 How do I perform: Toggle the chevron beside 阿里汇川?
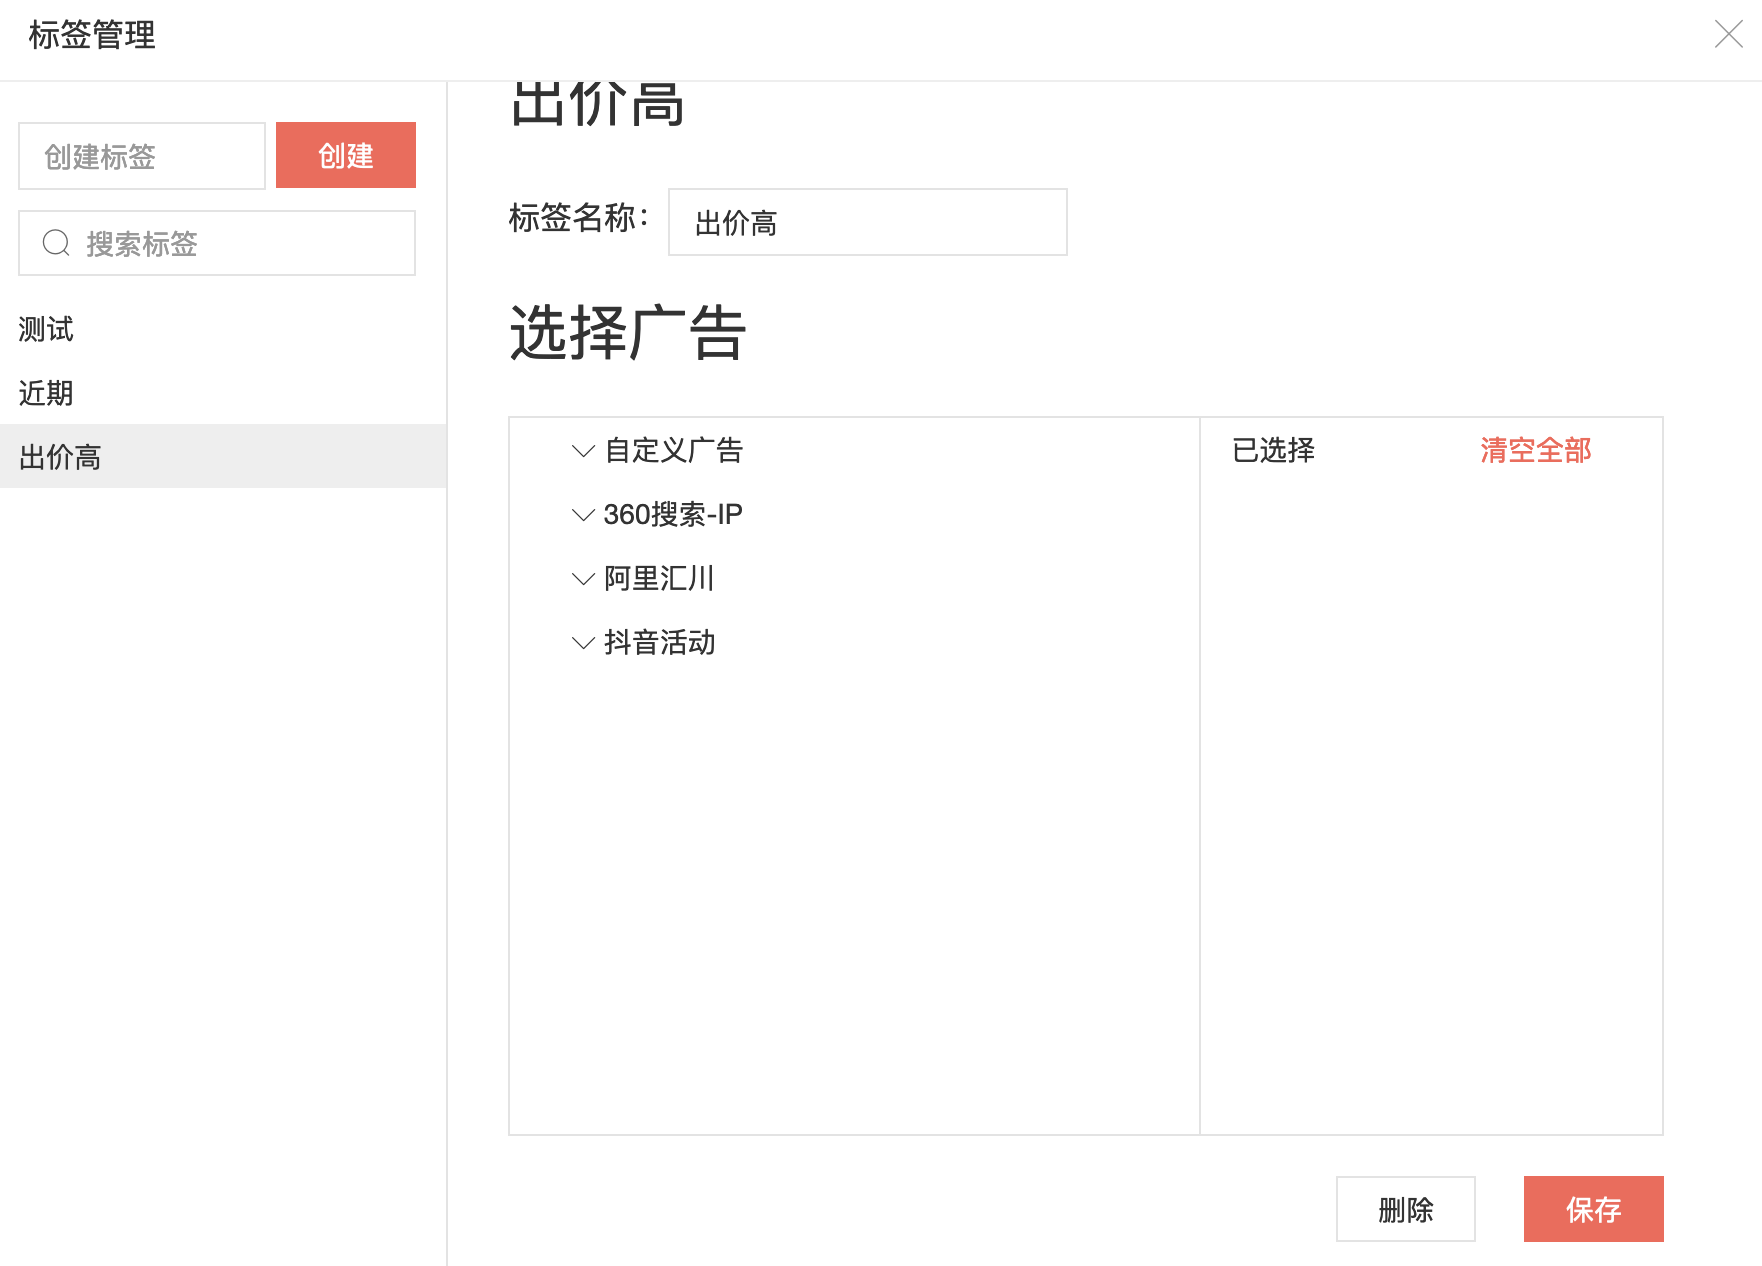[583, 579]
